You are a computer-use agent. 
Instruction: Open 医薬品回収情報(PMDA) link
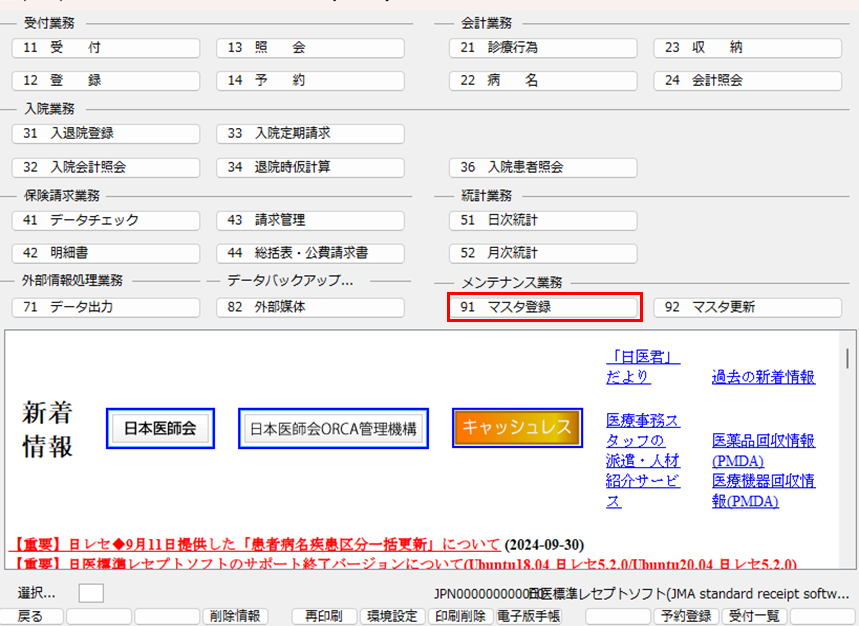point(763,450)
